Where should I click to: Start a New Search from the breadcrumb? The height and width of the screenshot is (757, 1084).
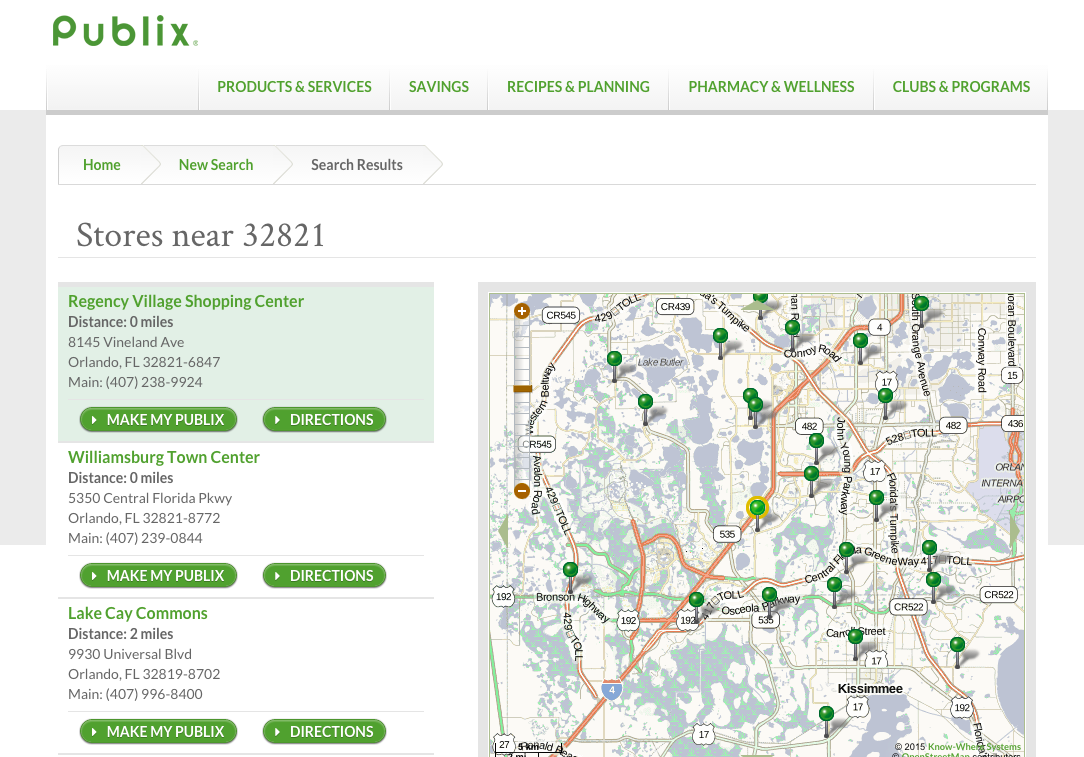point(216,165)
